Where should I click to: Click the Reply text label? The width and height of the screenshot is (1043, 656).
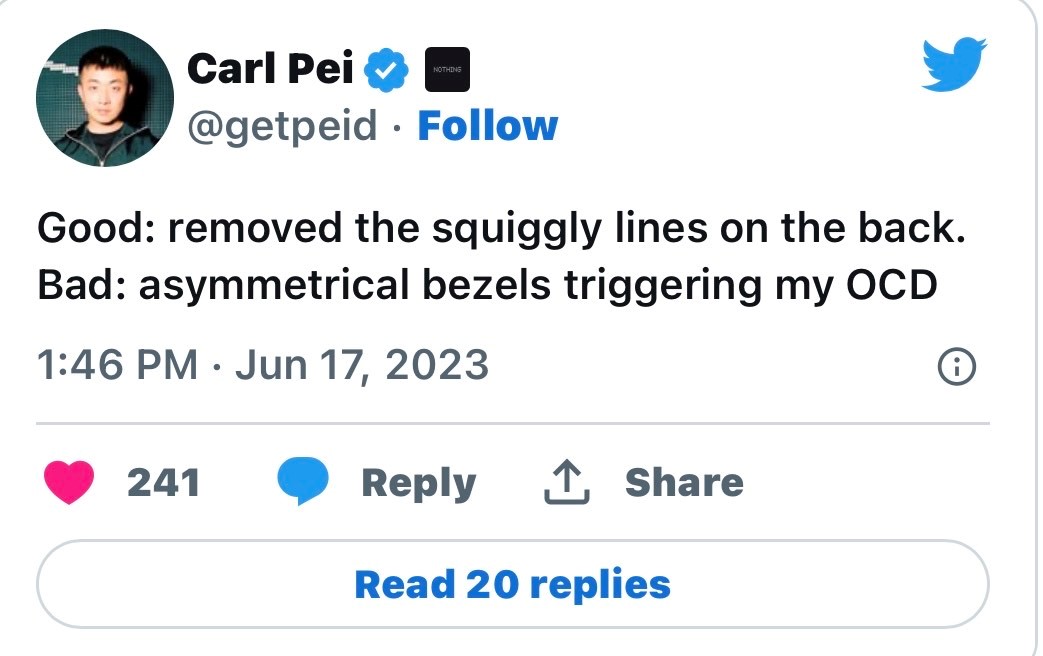[418, 483]
